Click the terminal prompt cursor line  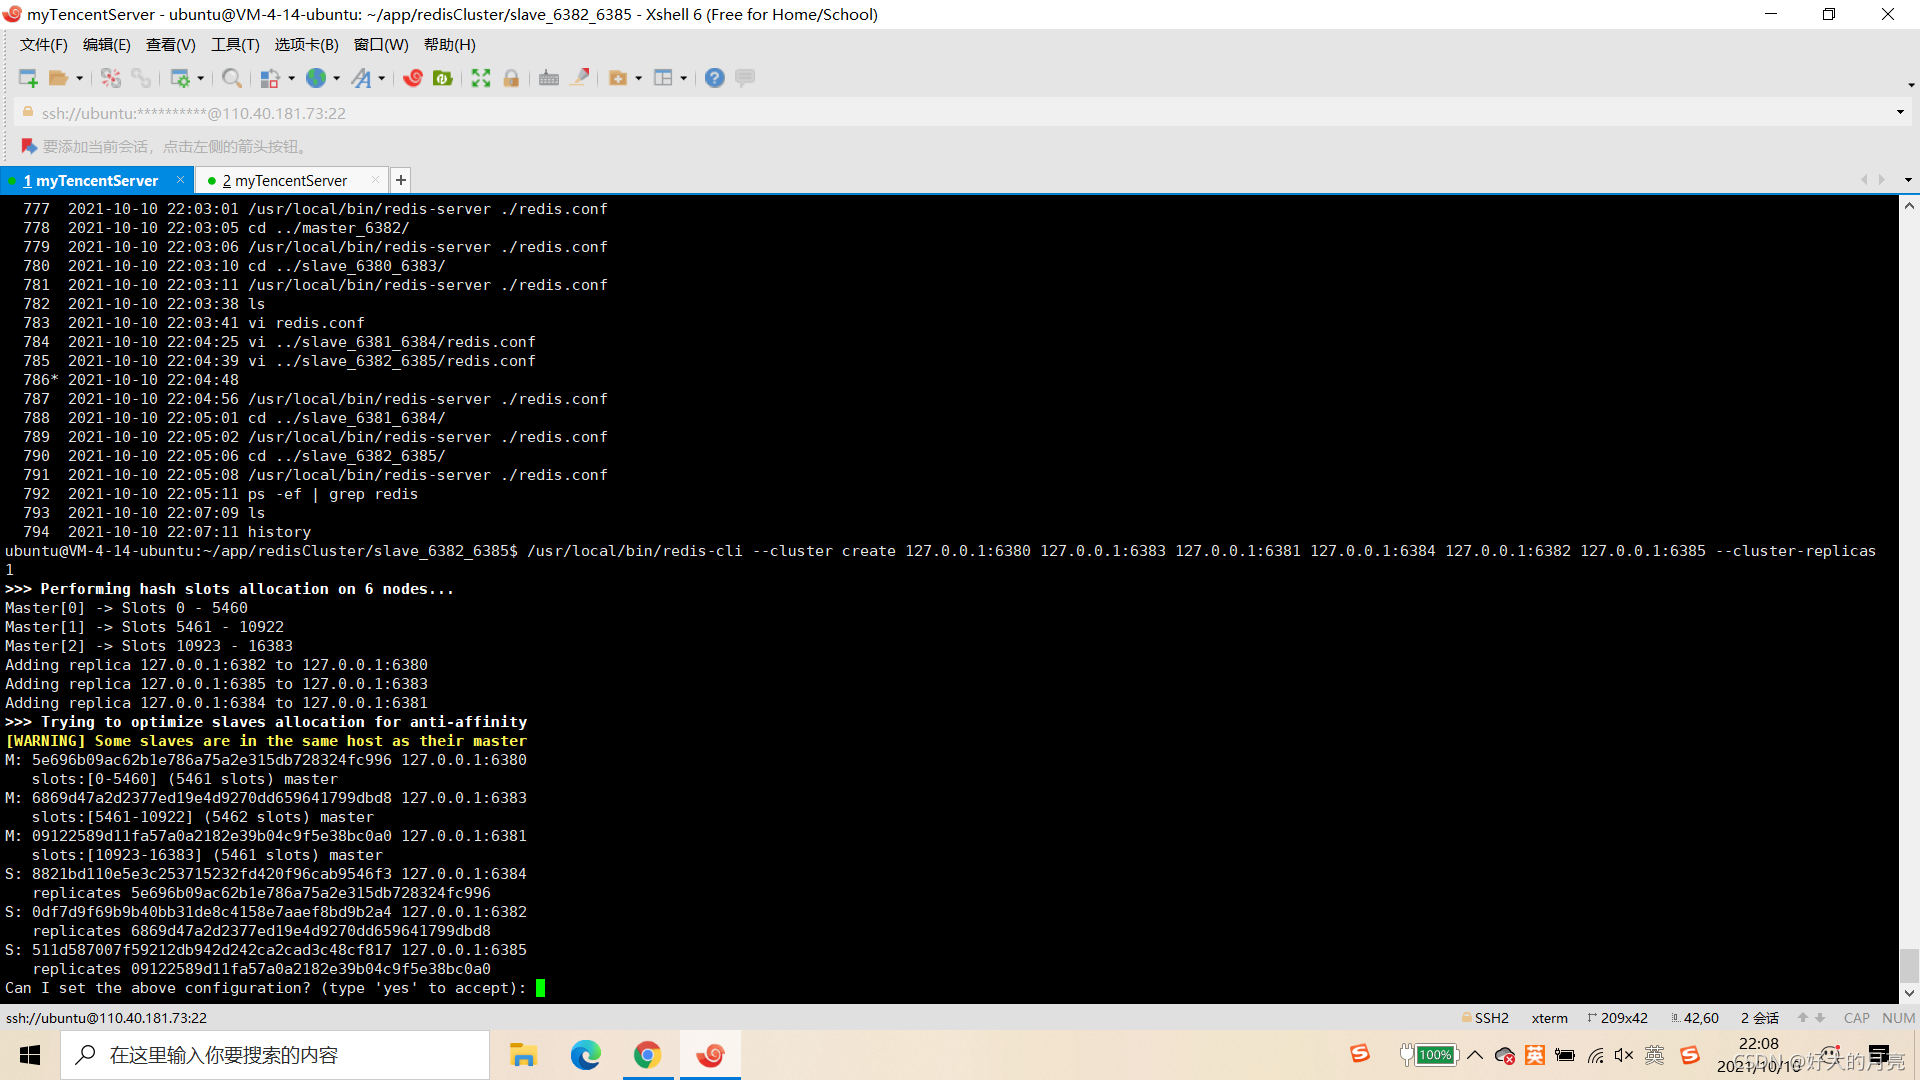275,988
